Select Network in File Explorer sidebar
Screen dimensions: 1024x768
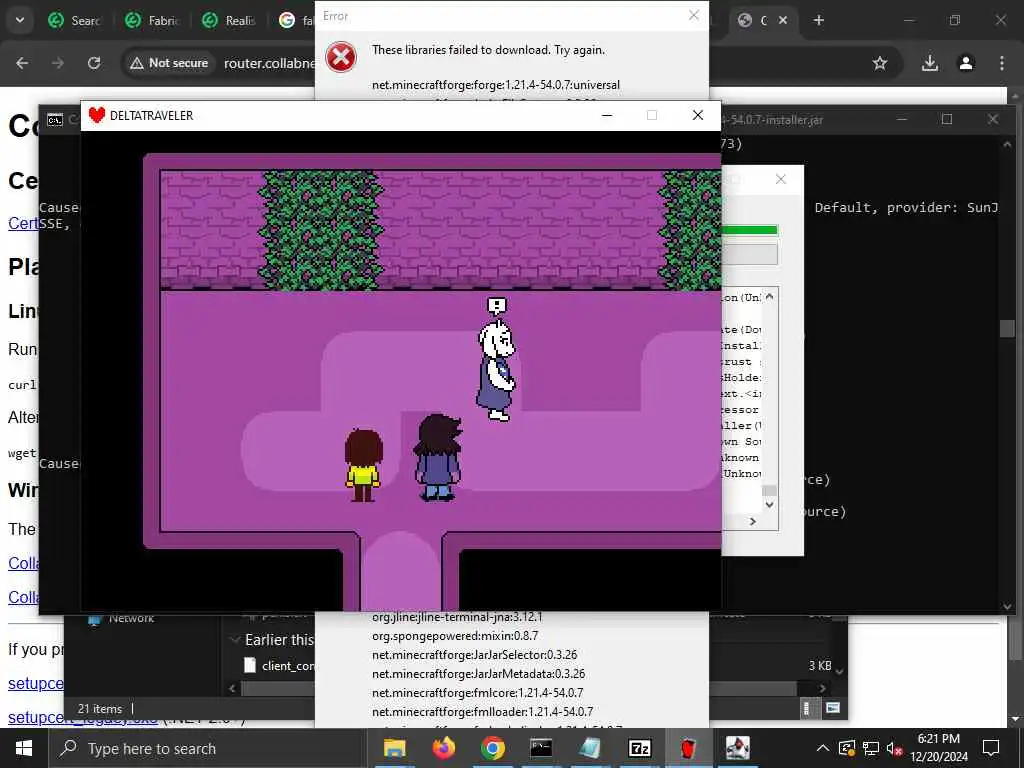121,618
